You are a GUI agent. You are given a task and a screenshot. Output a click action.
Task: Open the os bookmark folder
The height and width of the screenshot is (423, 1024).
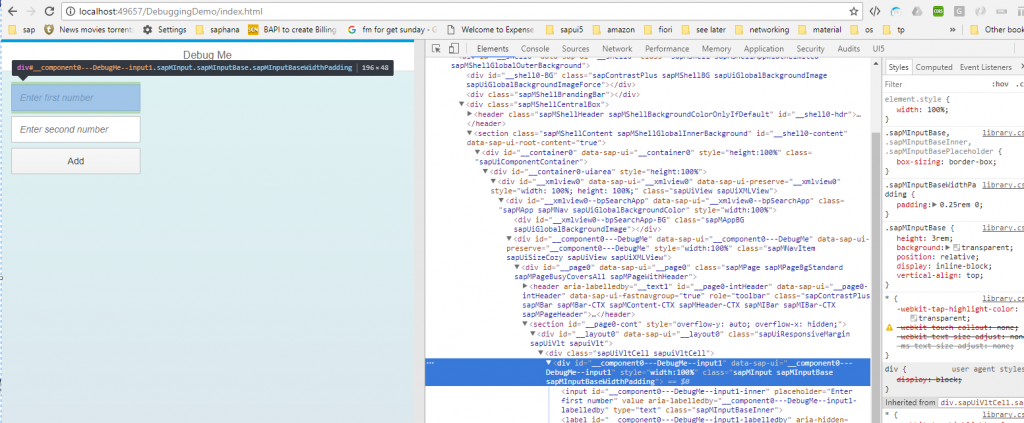[x=862, y=29]
